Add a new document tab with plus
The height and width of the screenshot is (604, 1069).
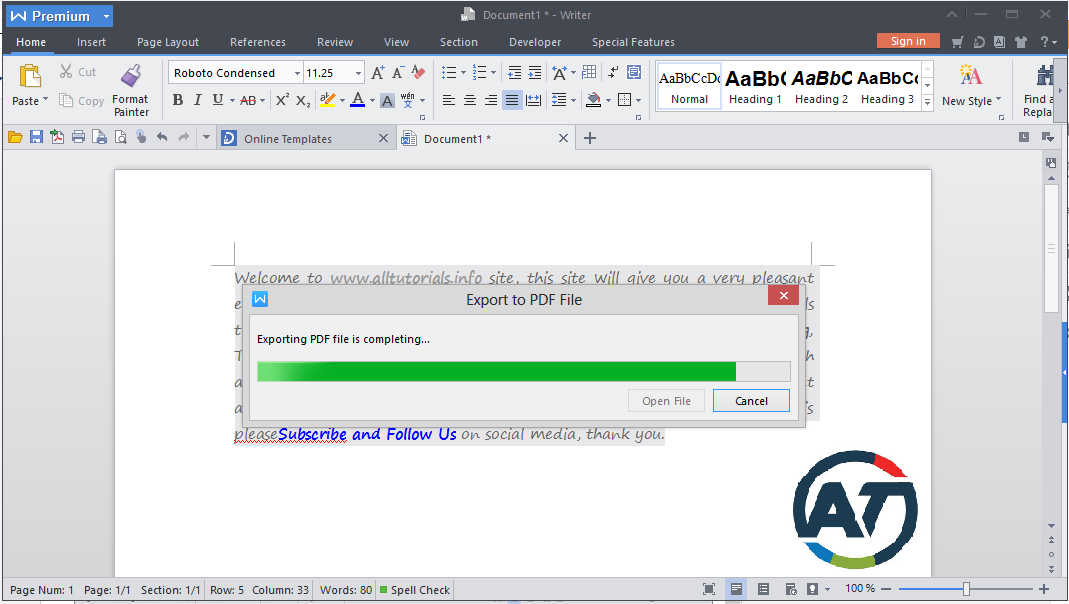pyautogui.click(x=590, y=138)
